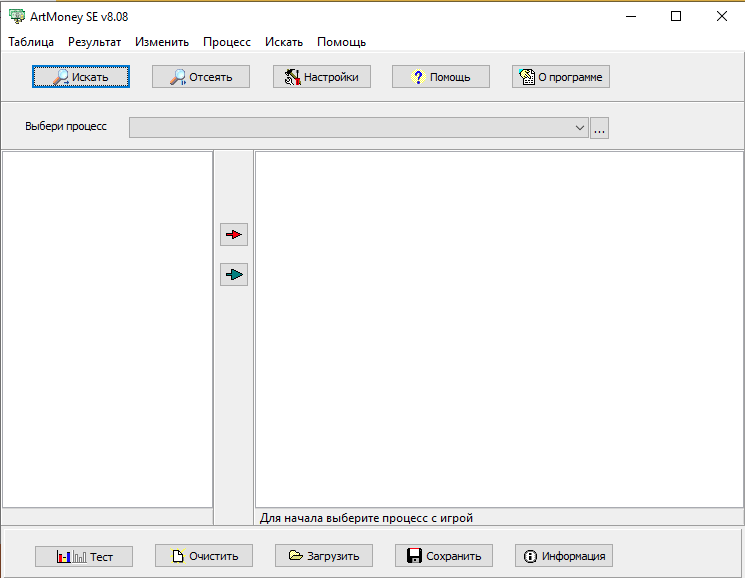Open the Таблица menu
The image size is (745, 578).
point(31,42)
